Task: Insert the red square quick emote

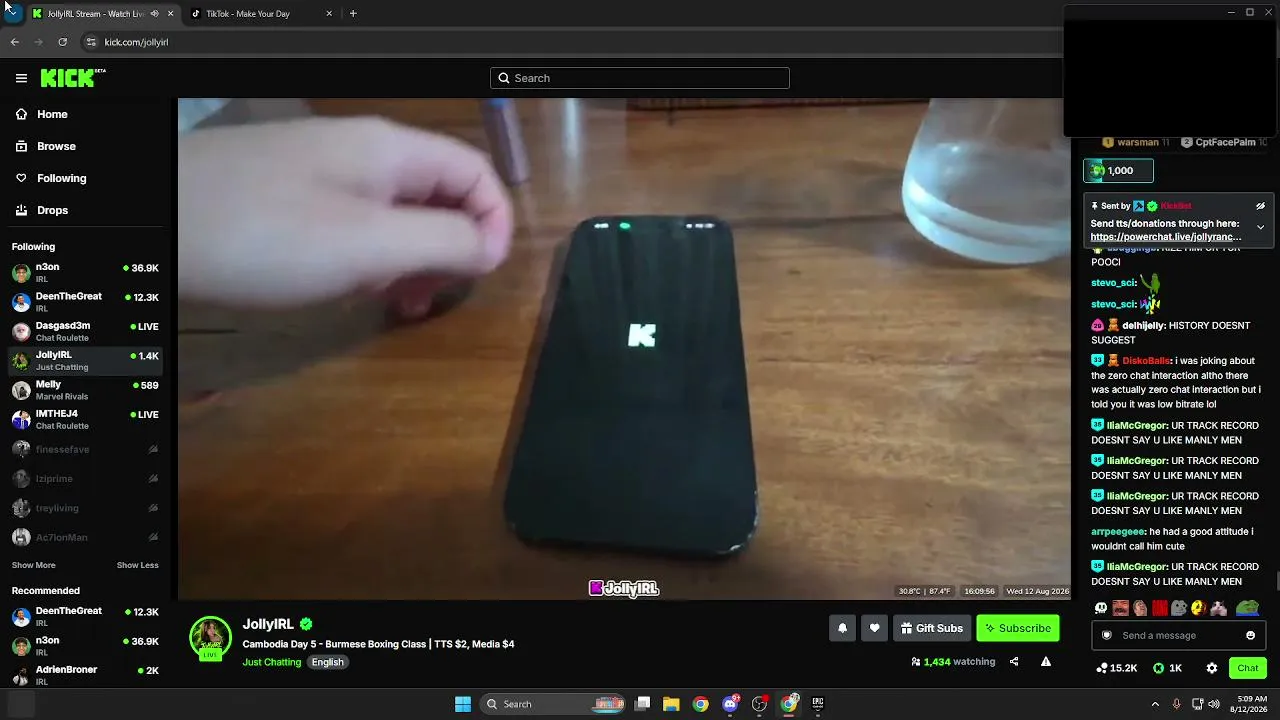Action: [x=1160, y=608]
